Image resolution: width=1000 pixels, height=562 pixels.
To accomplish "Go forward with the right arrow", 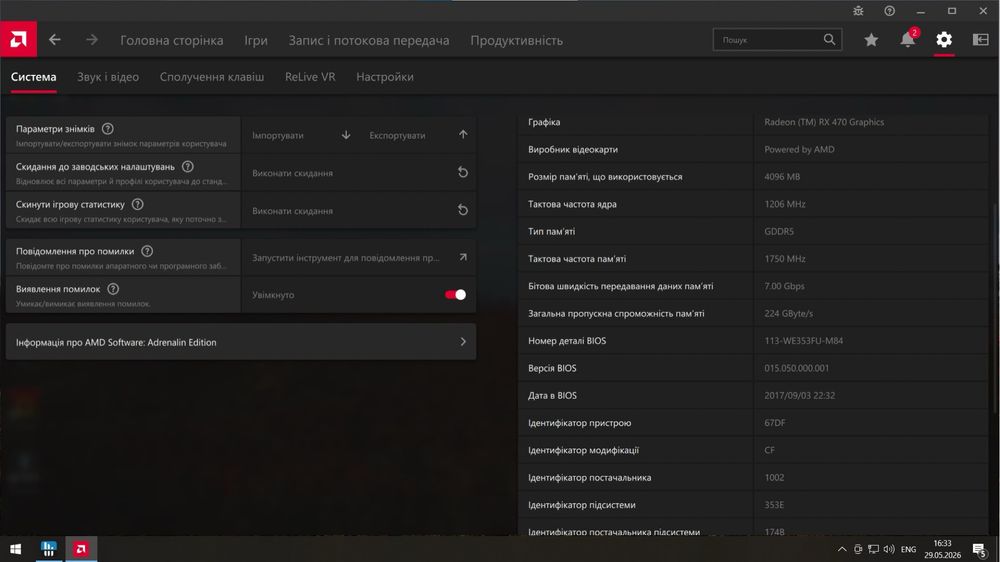I will 92,40.
